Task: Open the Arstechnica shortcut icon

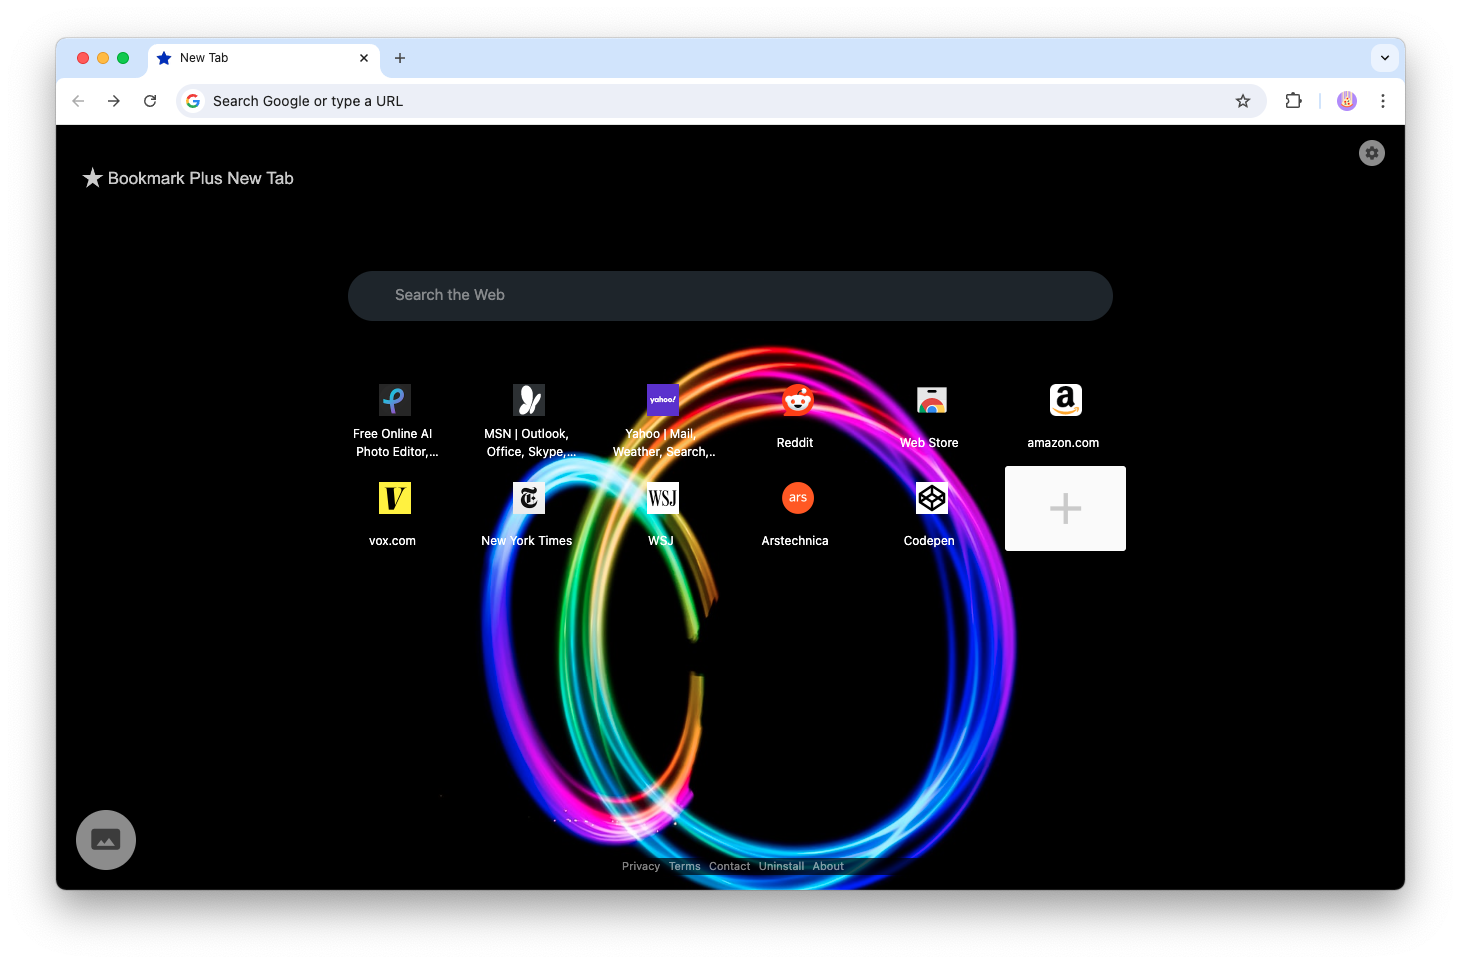Action: pyautogui.click(x=797, y=498)
